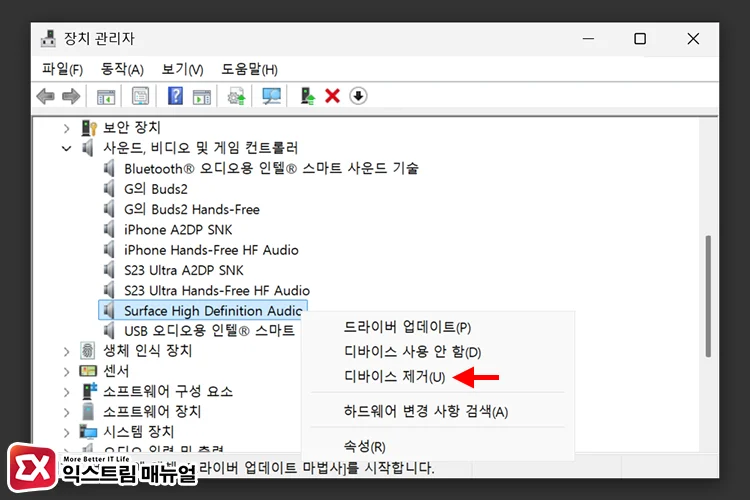Select Bluetooth® 오디오용 인텔® 스마트 사운드 기술
The width and height of the screenshot is (750, 500).
point(271,168)
